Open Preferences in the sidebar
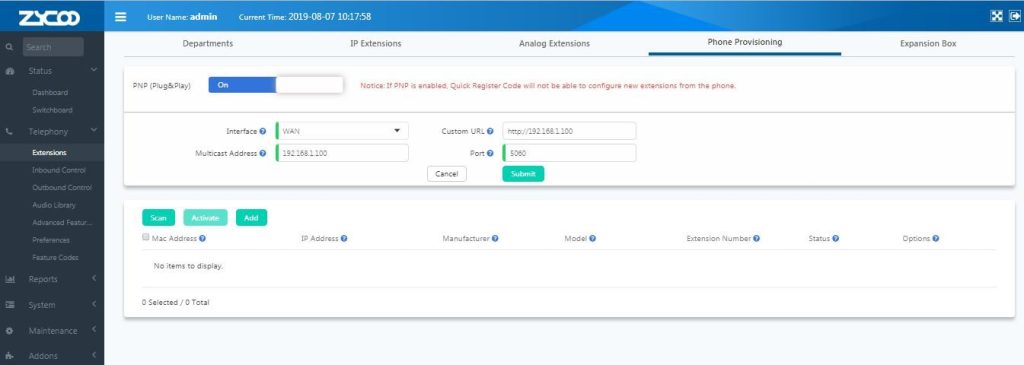The image size is (1024, 365). click(51, 240)
